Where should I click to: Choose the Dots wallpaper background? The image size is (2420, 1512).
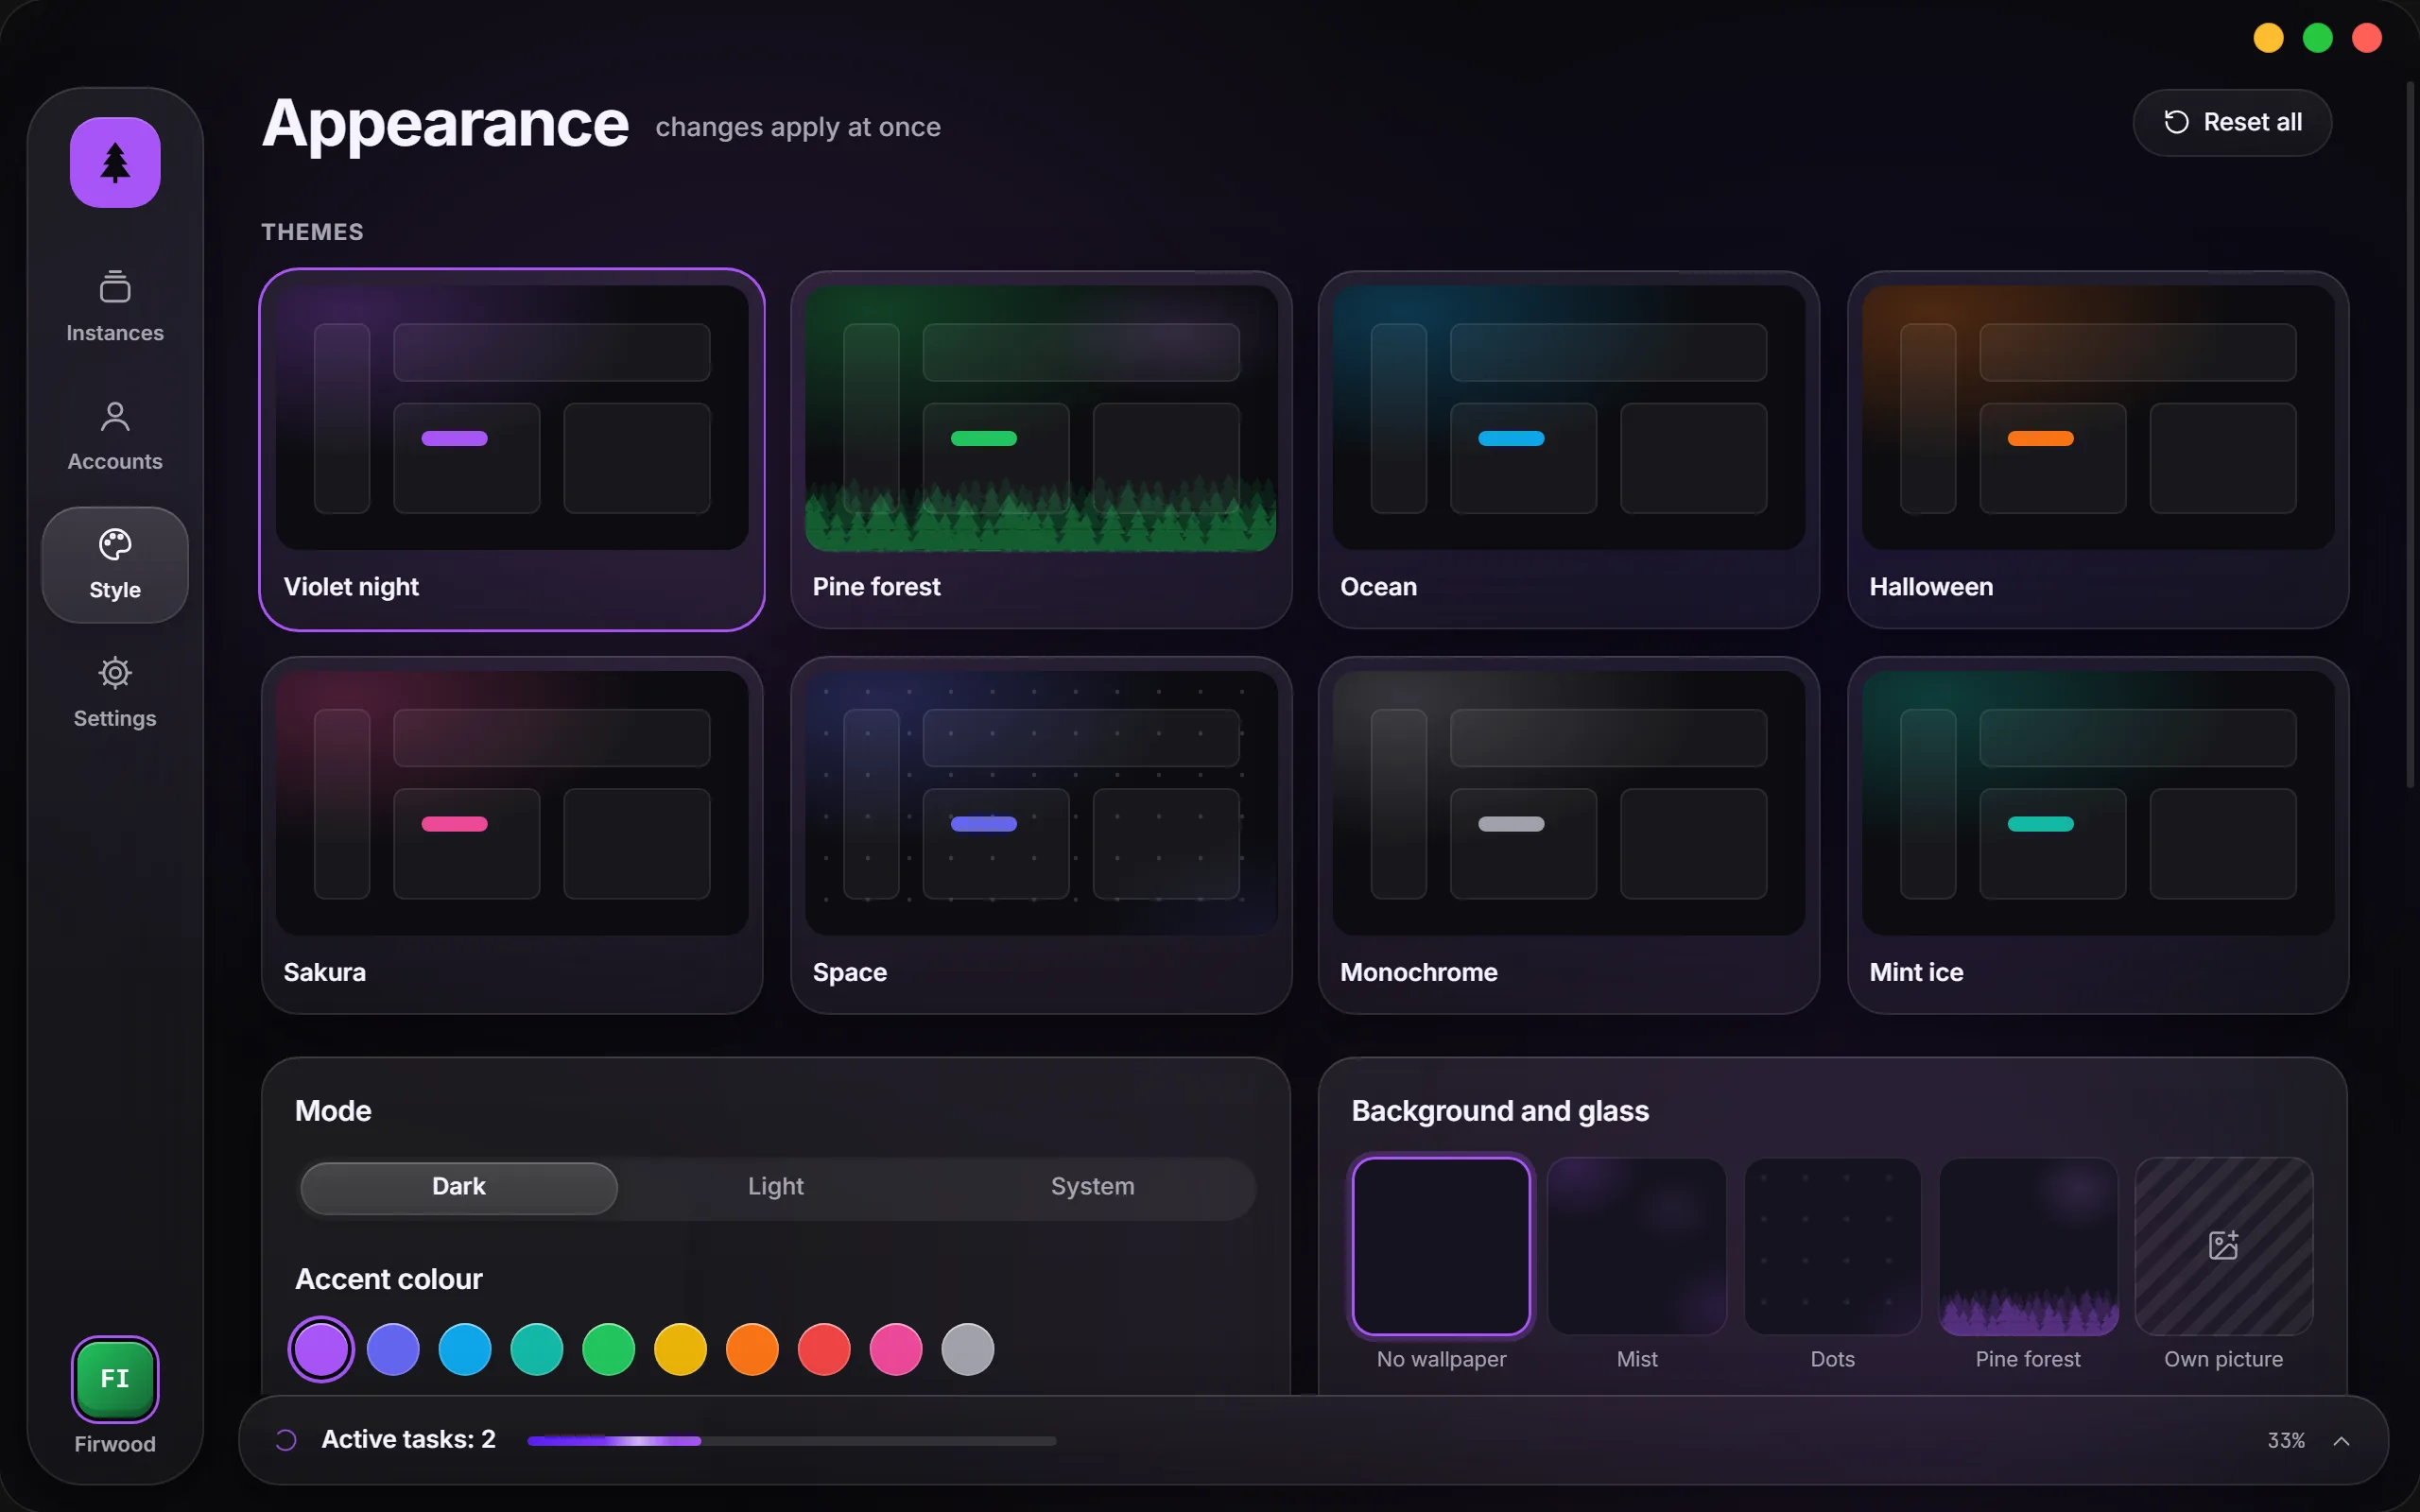(1833, 1246)
